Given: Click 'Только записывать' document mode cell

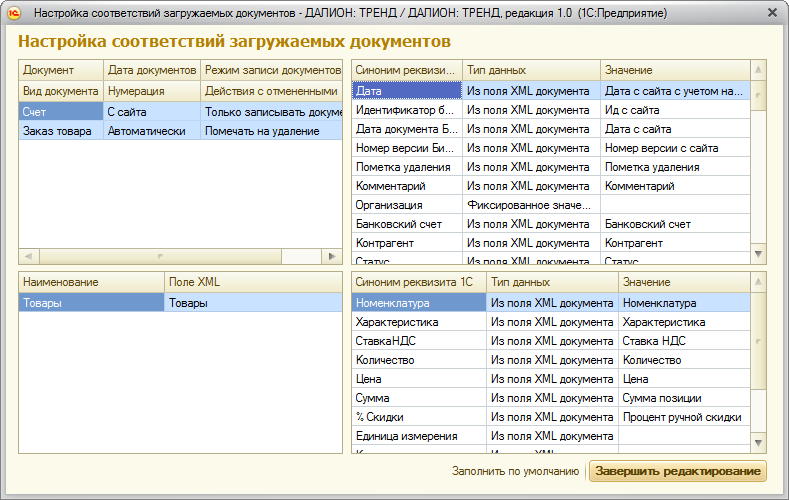Looking at the screenshot, I should (271, 112).
